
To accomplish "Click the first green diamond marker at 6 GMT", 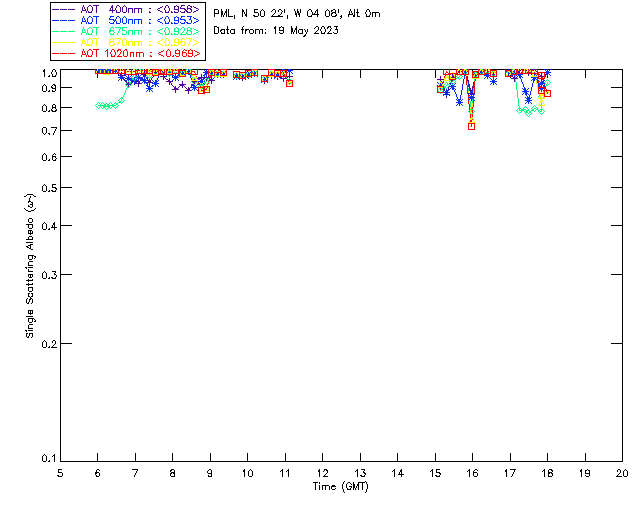I will (x=98, y=105).
